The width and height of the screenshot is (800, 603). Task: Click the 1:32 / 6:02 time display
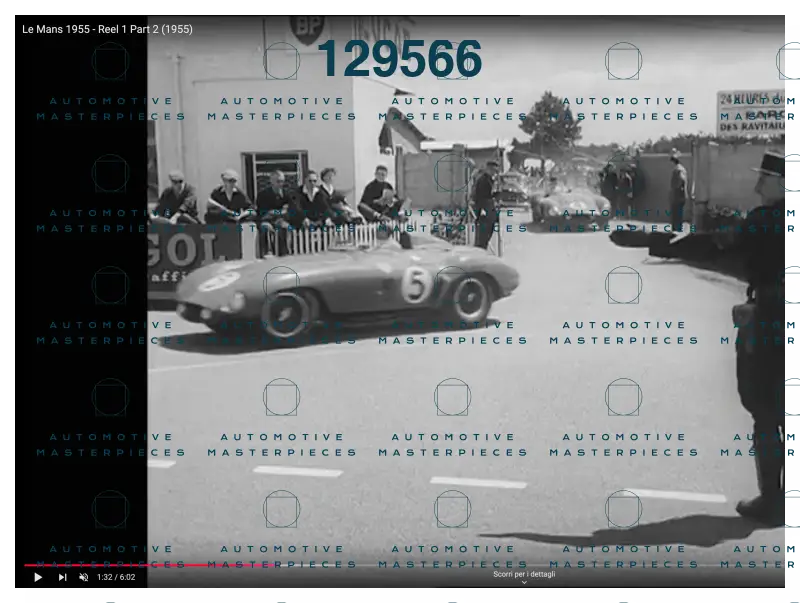[116, 577]
